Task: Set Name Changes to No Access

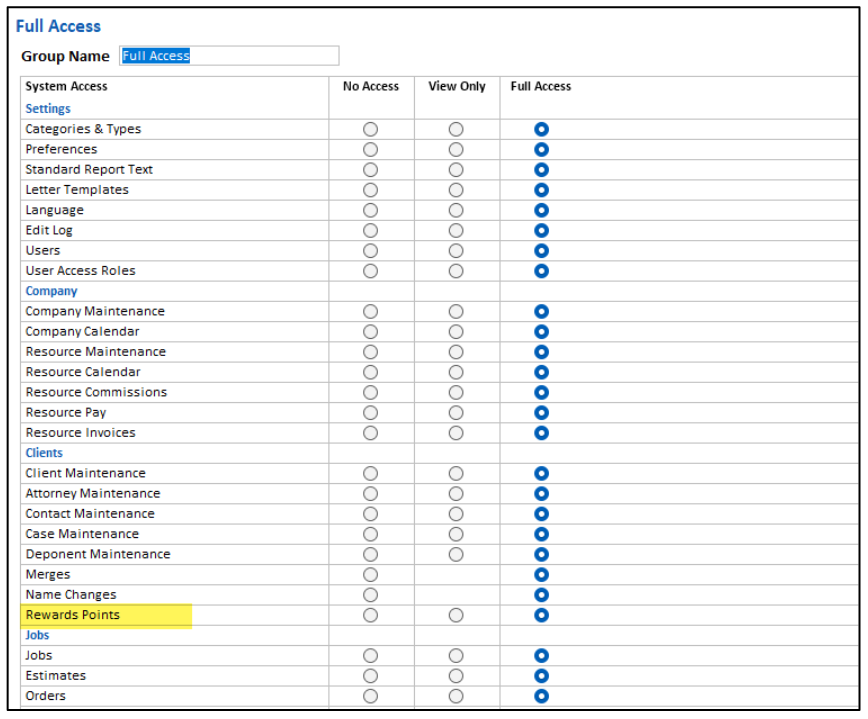Action: tap(370, 595)
